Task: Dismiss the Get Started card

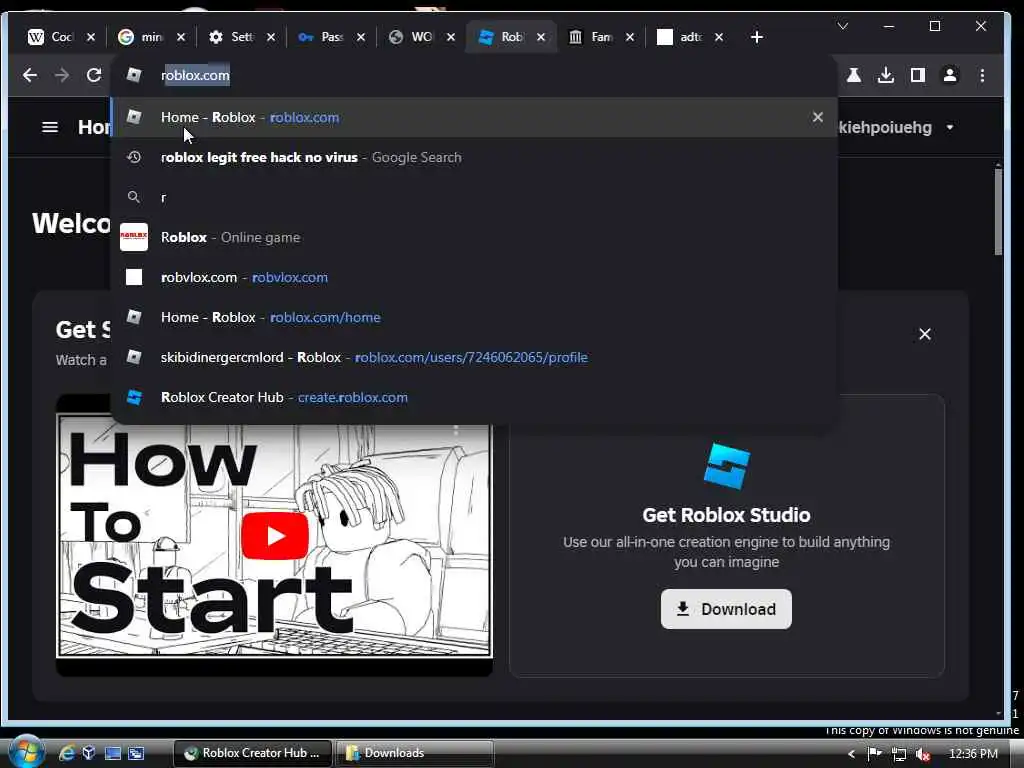Action: (925, 334)
